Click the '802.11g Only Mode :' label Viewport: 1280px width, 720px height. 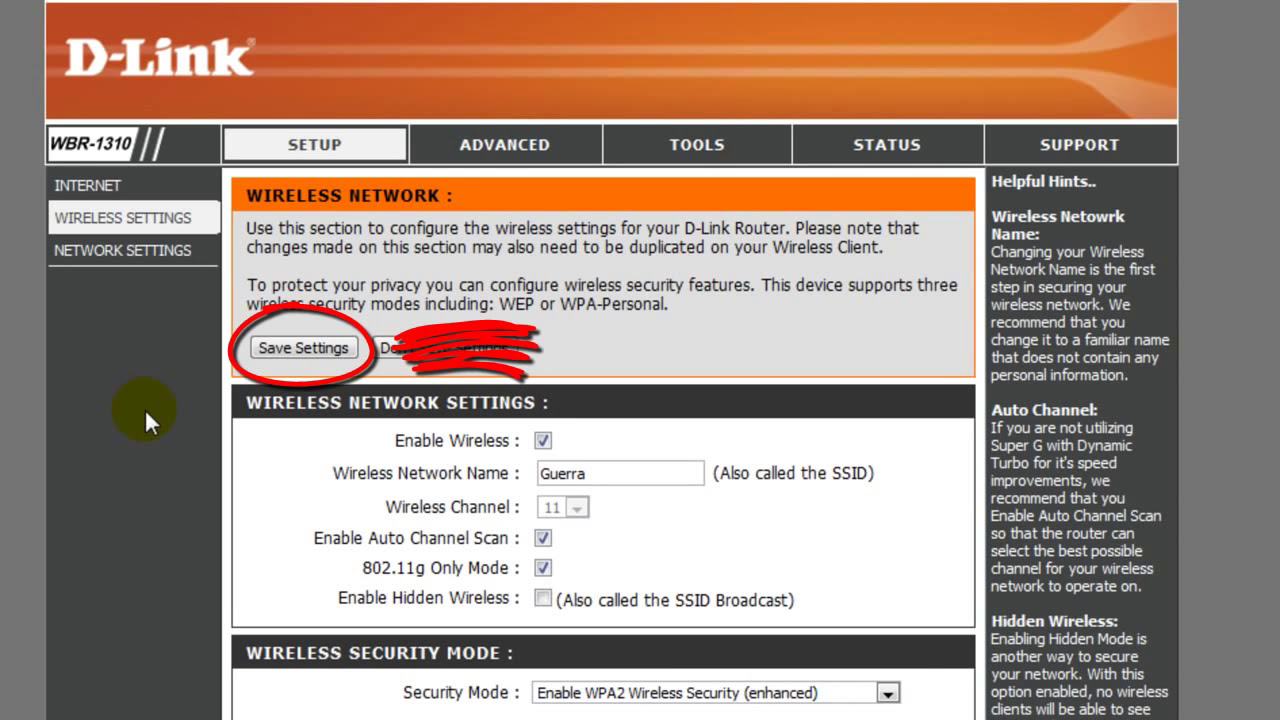441,568
